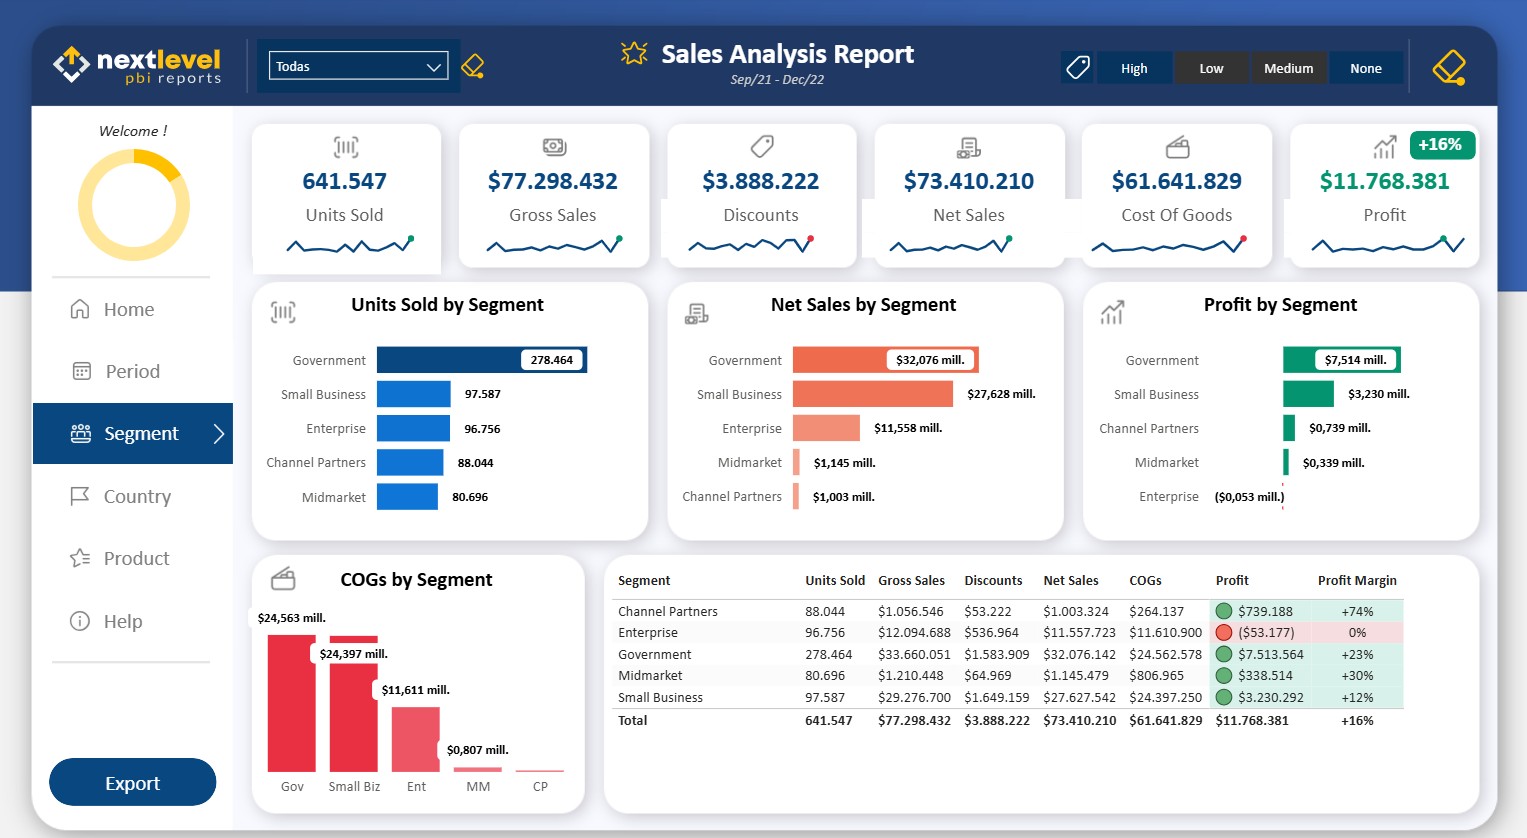Click the cash icon in Gross Sales card
This screenshot has width=1527, height=838.
click(554, 147)
